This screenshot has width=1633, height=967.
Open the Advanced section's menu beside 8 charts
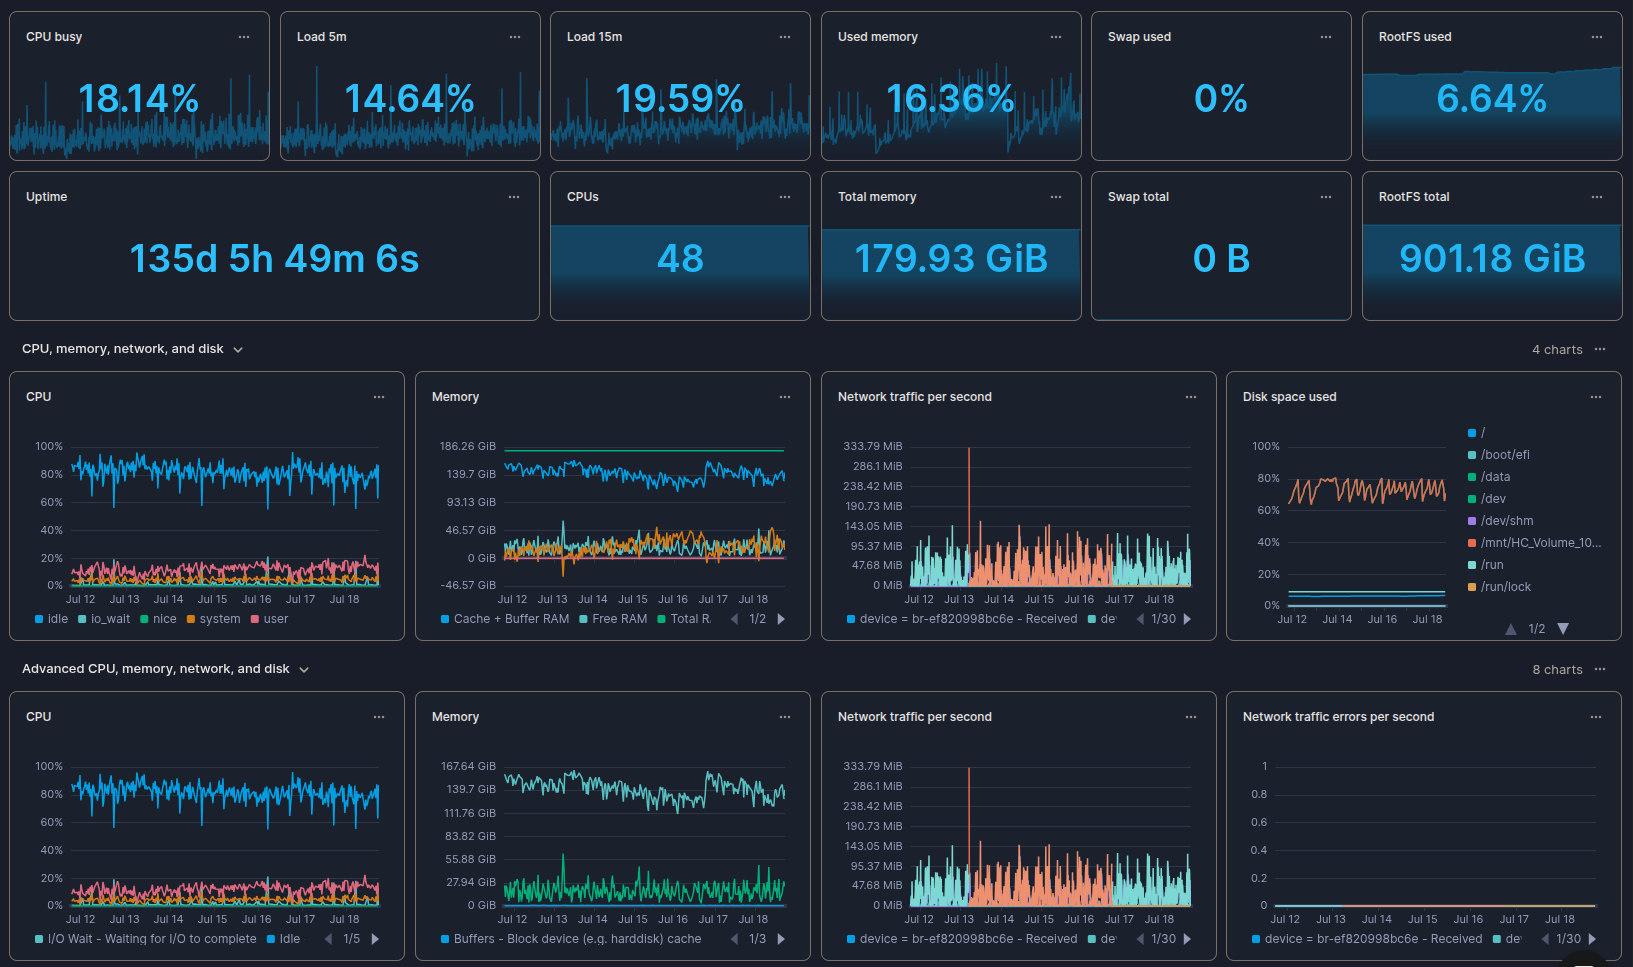click(1600, 669)
